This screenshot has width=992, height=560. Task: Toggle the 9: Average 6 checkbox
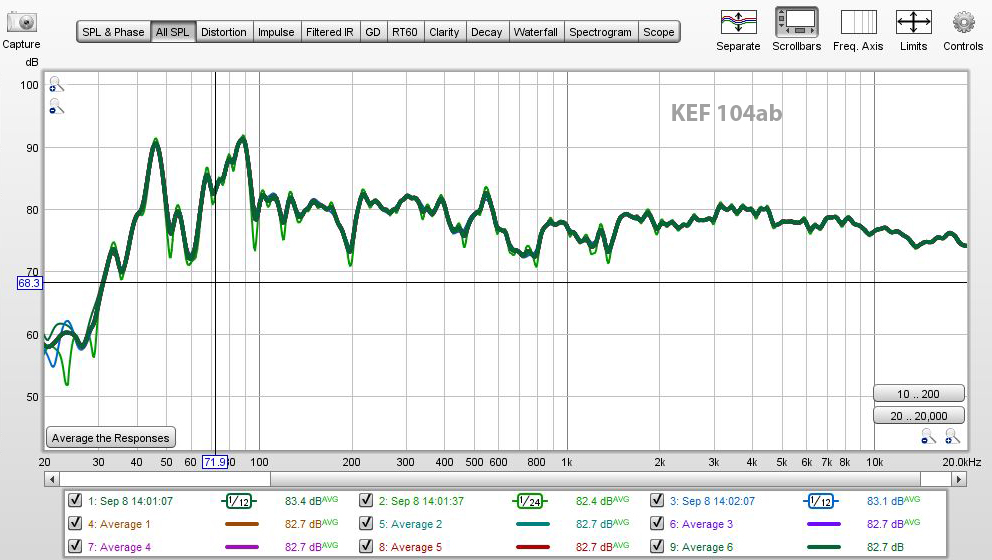click(x=657, y=545)
